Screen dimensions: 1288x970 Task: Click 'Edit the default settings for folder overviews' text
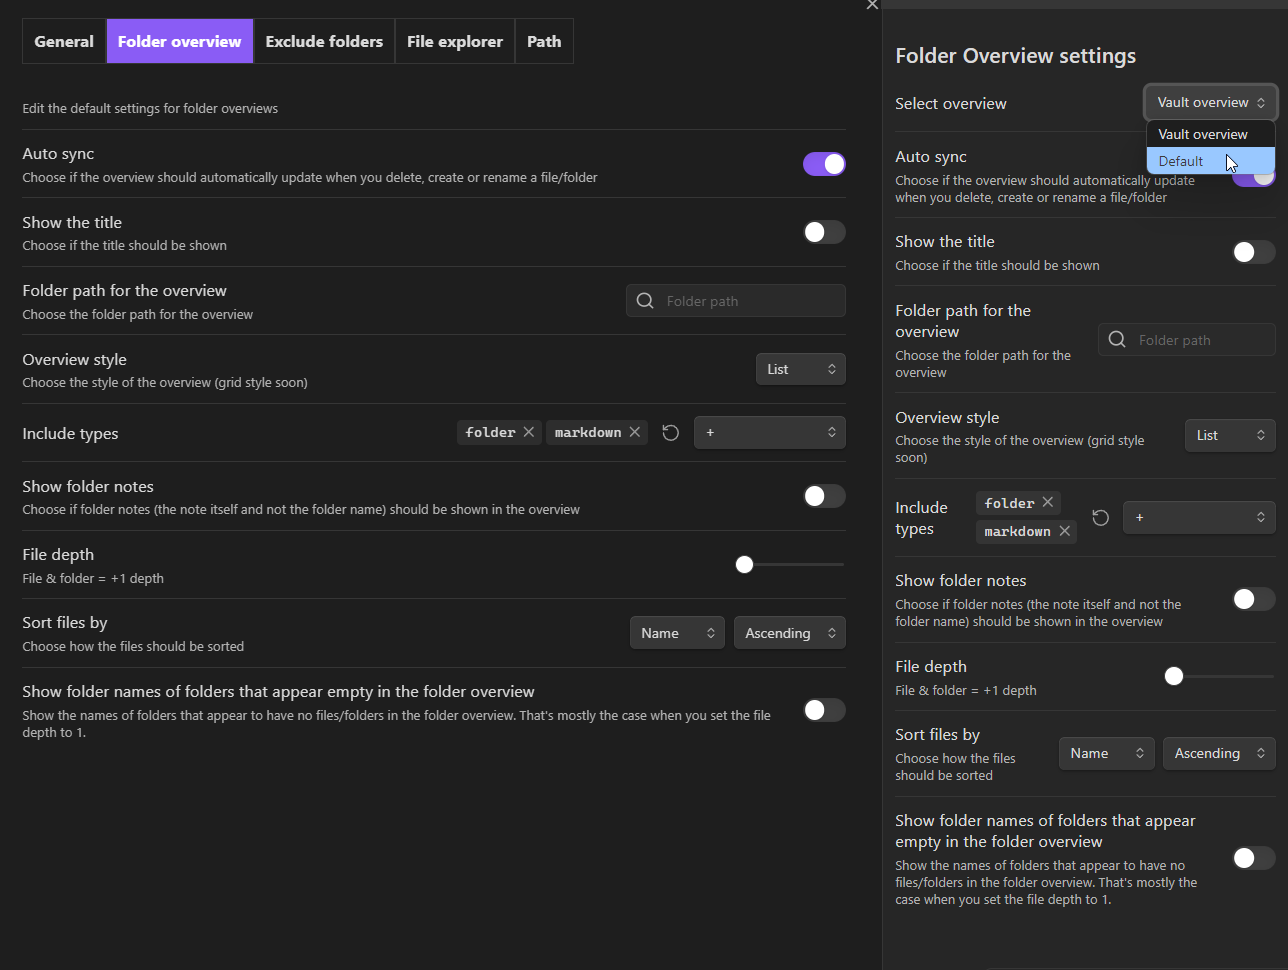[150, 108]
